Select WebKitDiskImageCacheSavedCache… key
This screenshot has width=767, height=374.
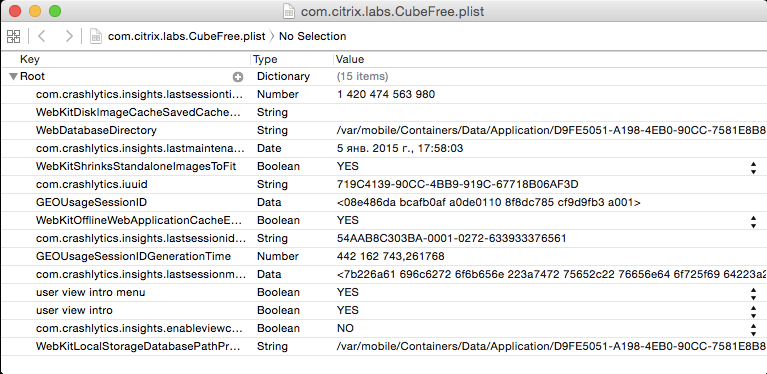pyautogui.click(x=138, y=112)
